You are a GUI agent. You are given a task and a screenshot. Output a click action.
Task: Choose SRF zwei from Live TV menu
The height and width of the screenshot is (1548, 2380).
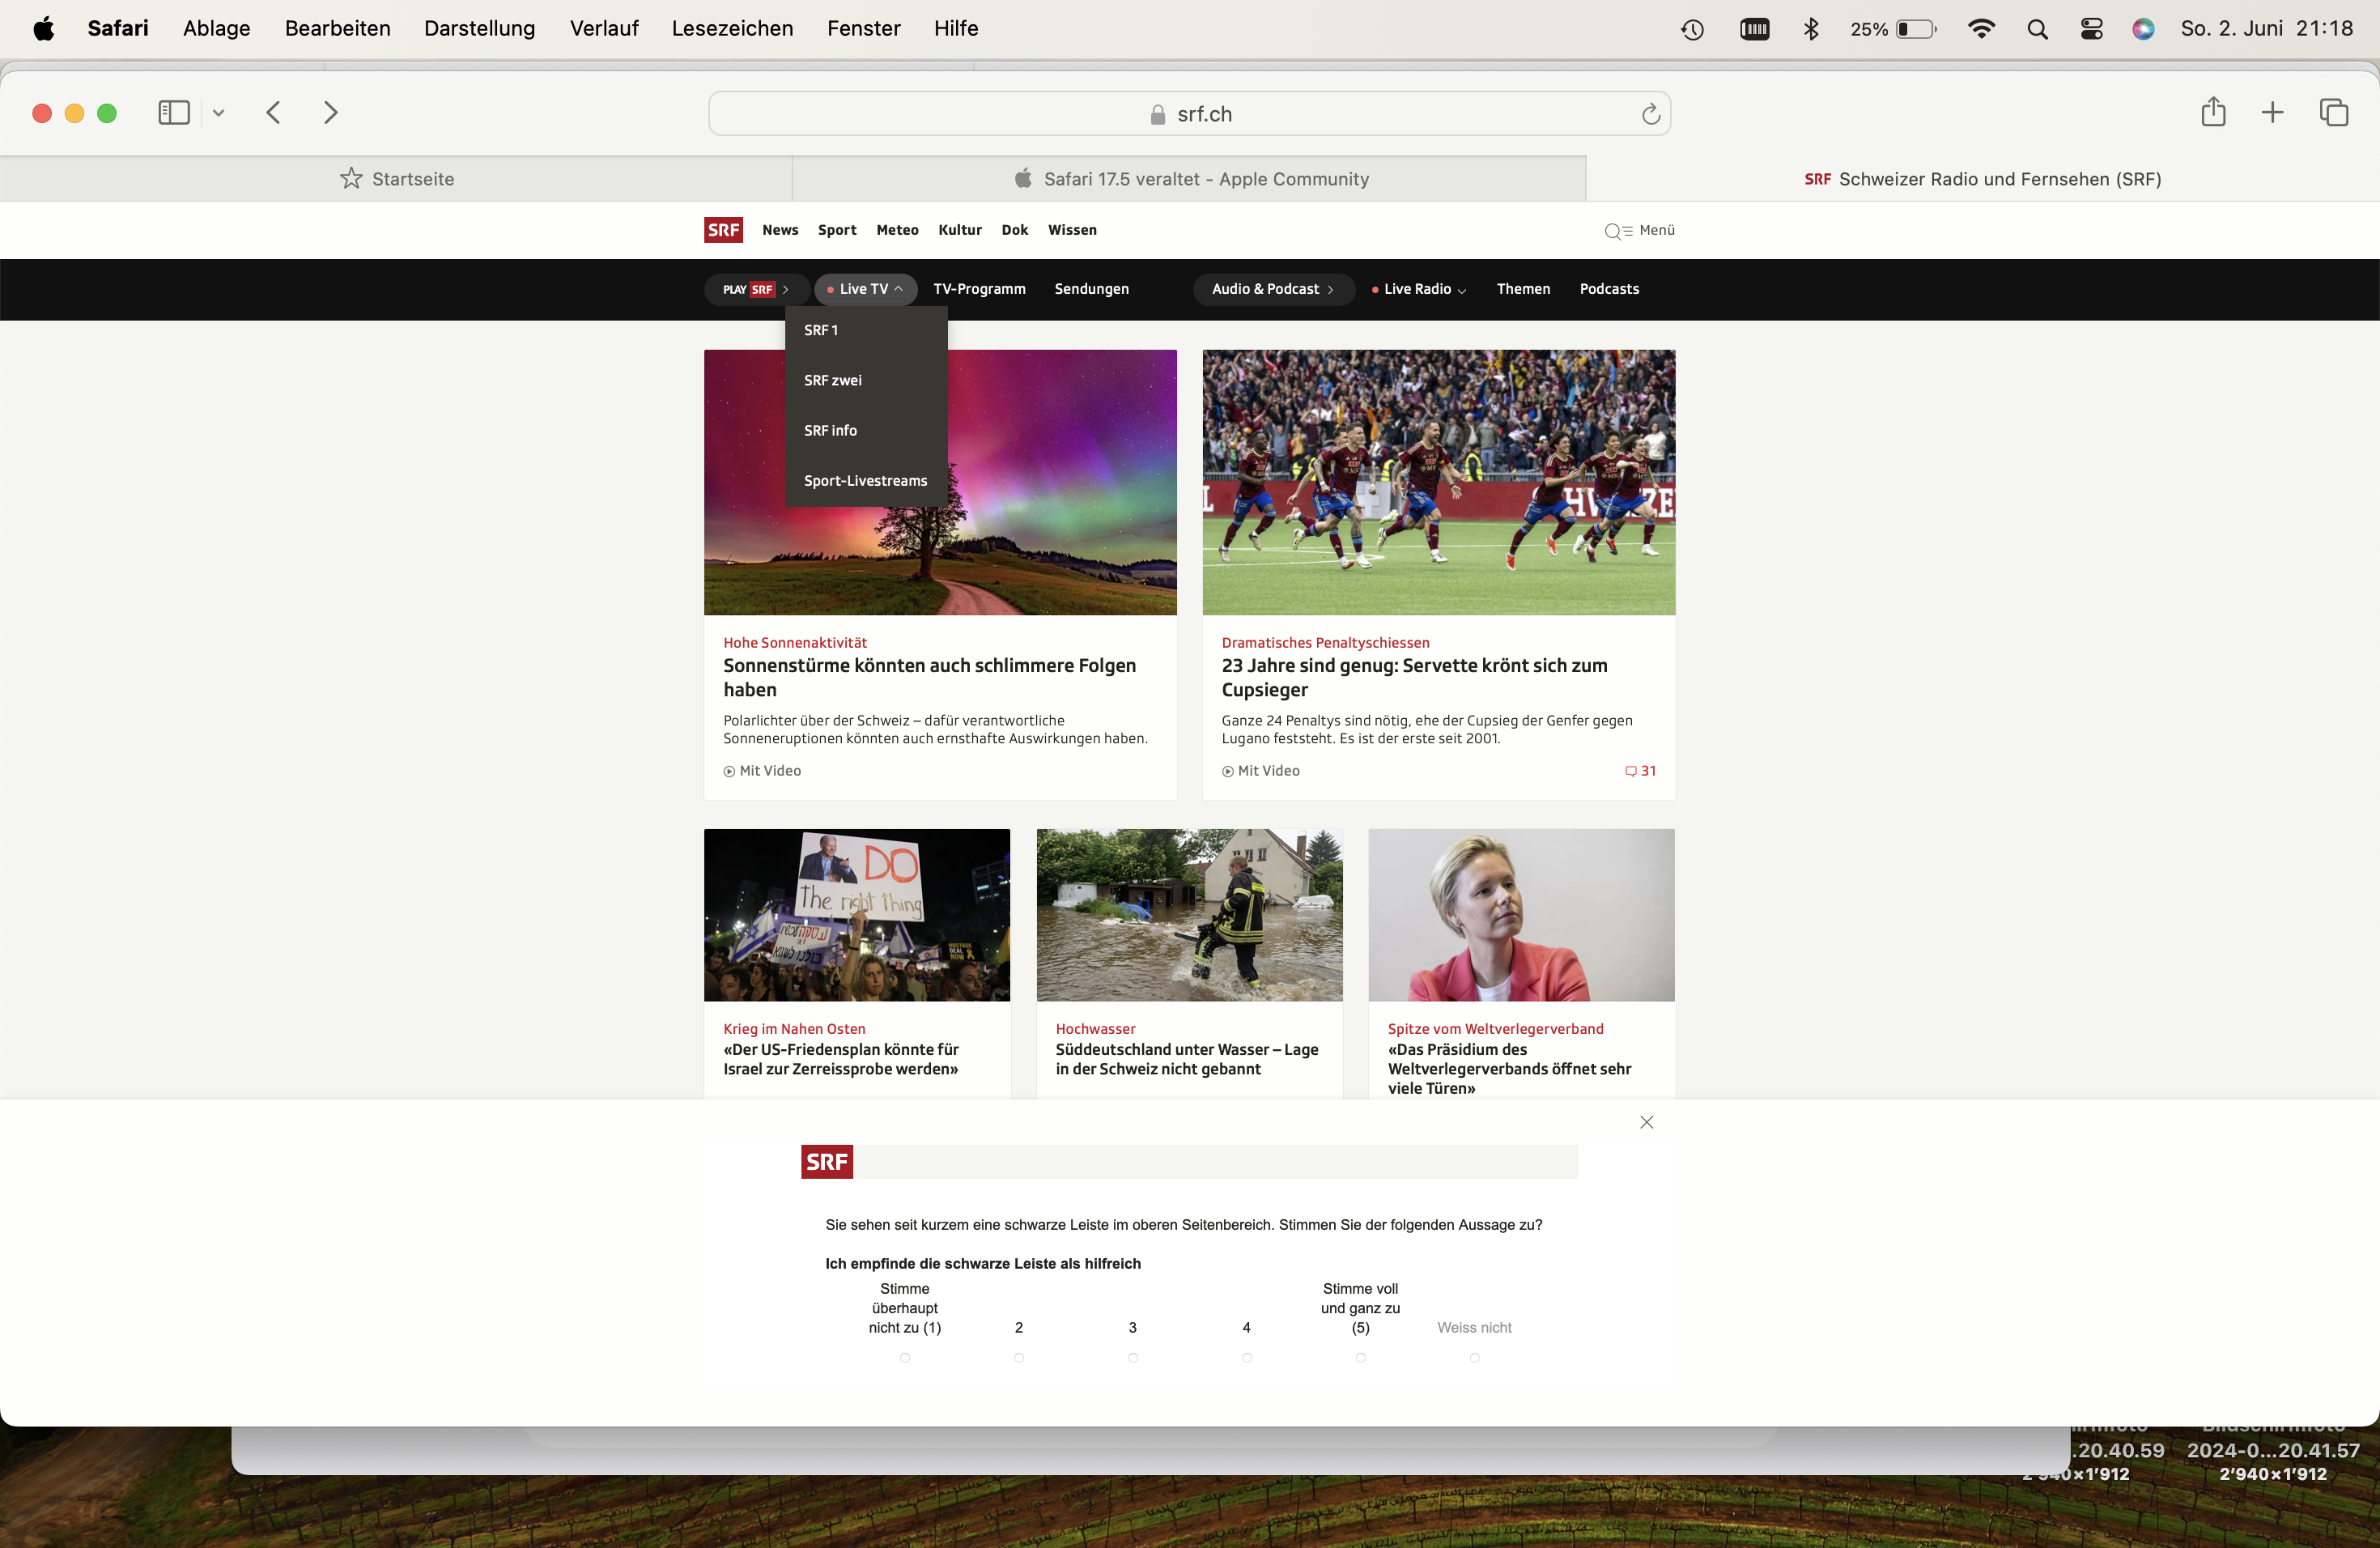coord(832,380)
